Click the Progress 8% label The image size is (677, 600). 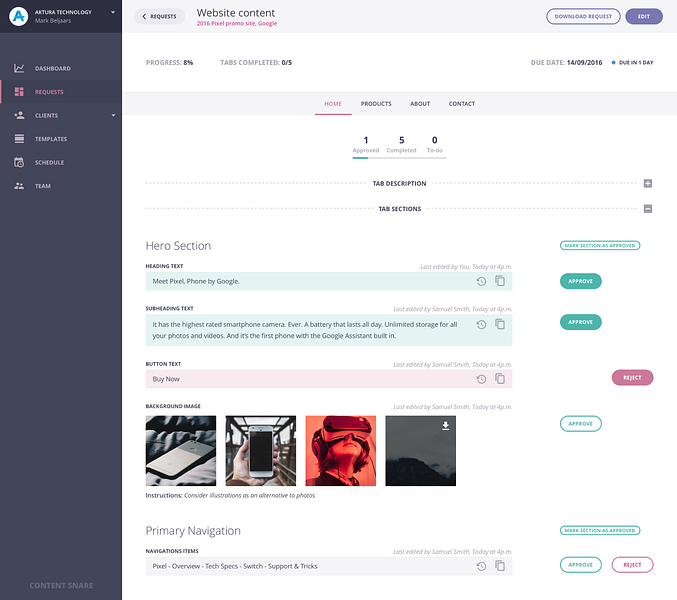[x=169, y=63]
